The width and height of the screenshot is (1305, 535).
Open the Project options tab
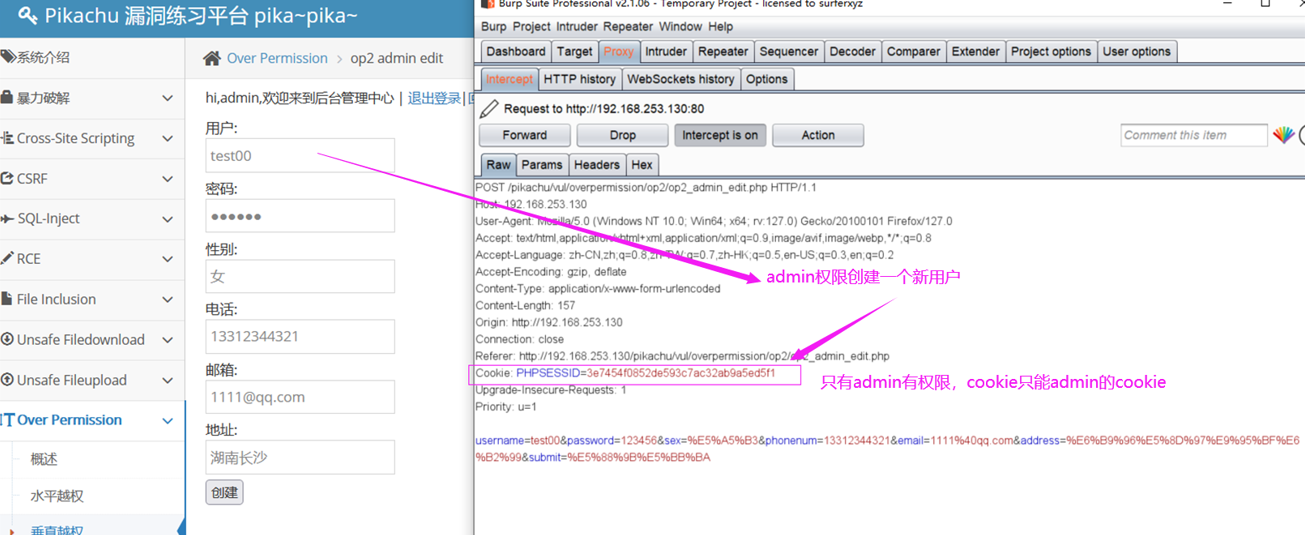1051,51
